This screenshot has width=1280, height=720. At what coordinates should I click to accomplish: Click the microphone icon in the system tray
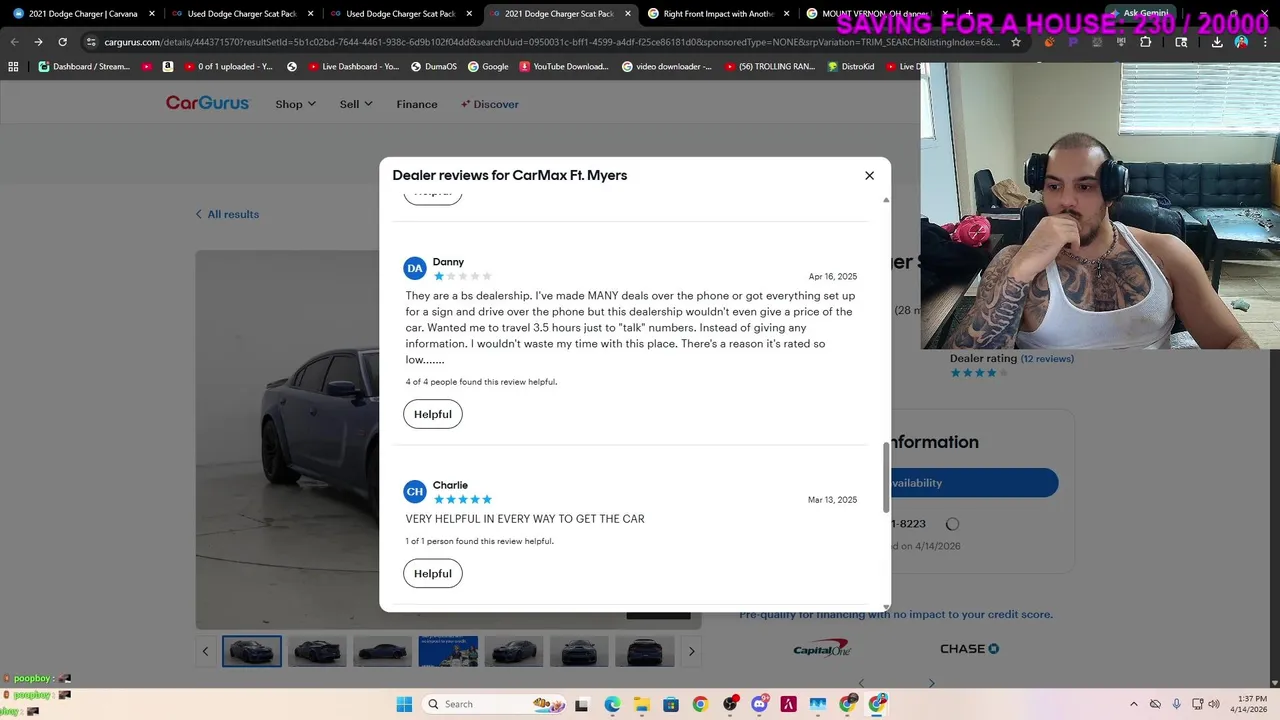click(x=1176, y=704)
